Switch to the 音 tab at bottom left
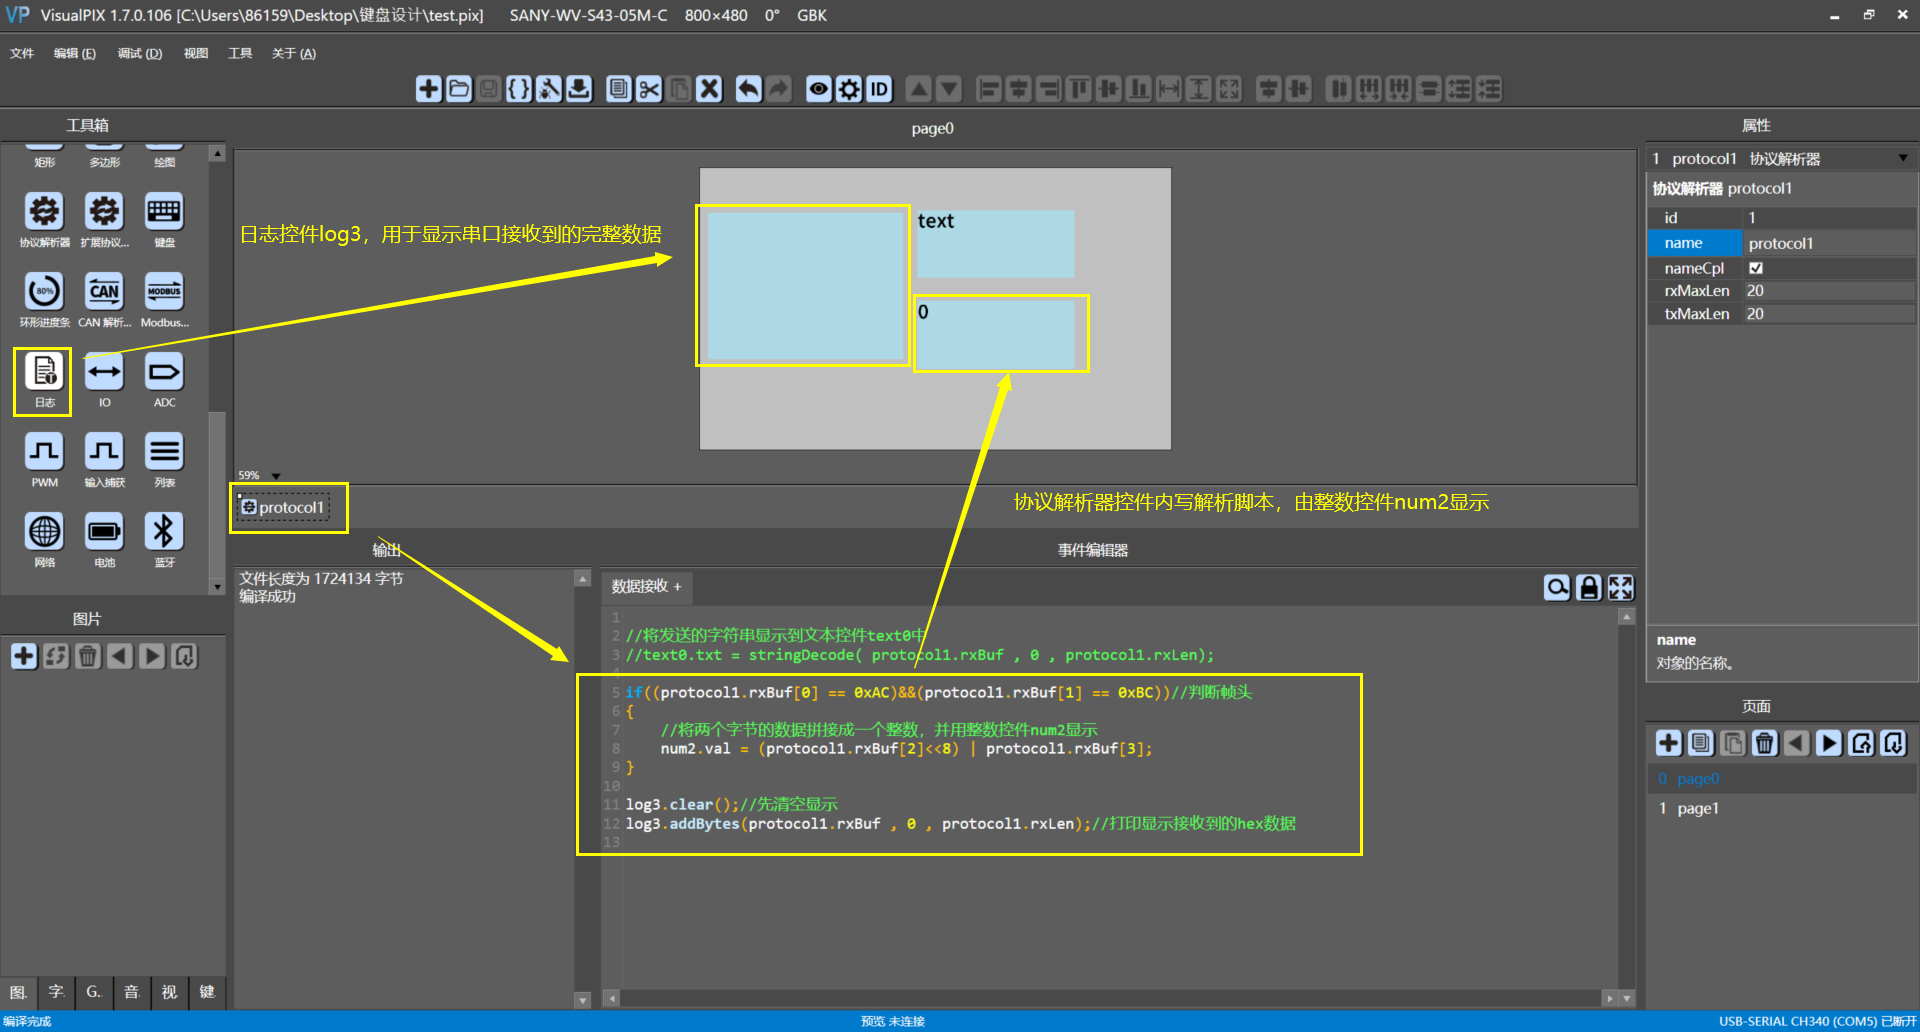This screenshot has width=1920, height=1032. (x=131, y=992)
